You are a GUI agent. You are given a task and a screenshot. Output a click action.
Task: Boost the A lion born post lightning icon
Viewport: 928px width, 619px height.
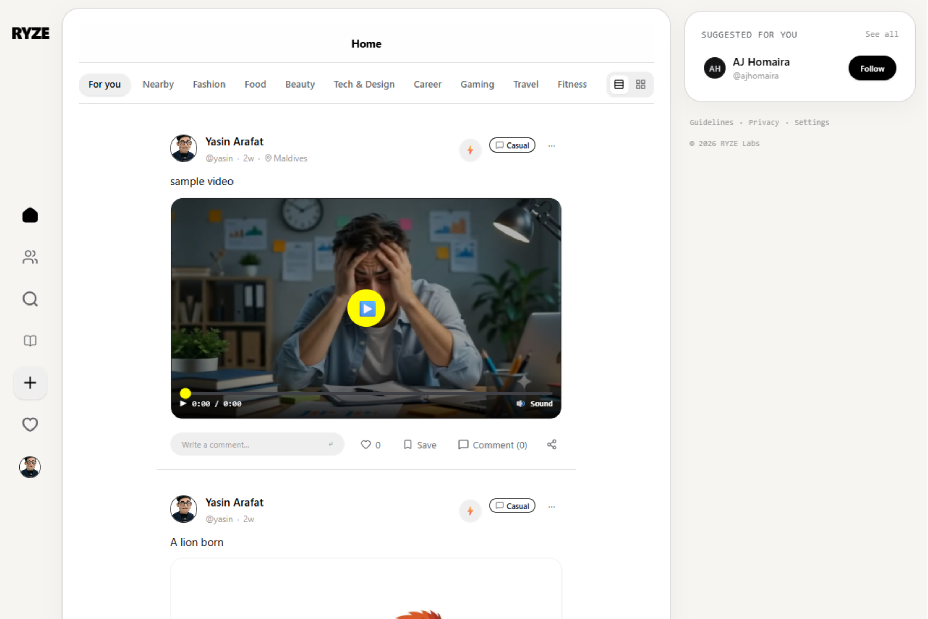(471, 511)
